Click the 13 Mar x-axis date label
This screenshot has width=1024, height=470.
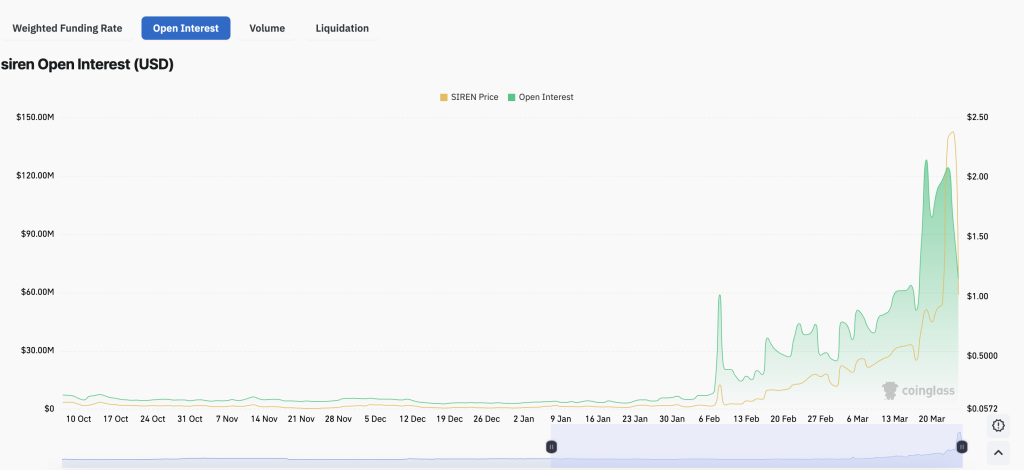pos(893,419)
